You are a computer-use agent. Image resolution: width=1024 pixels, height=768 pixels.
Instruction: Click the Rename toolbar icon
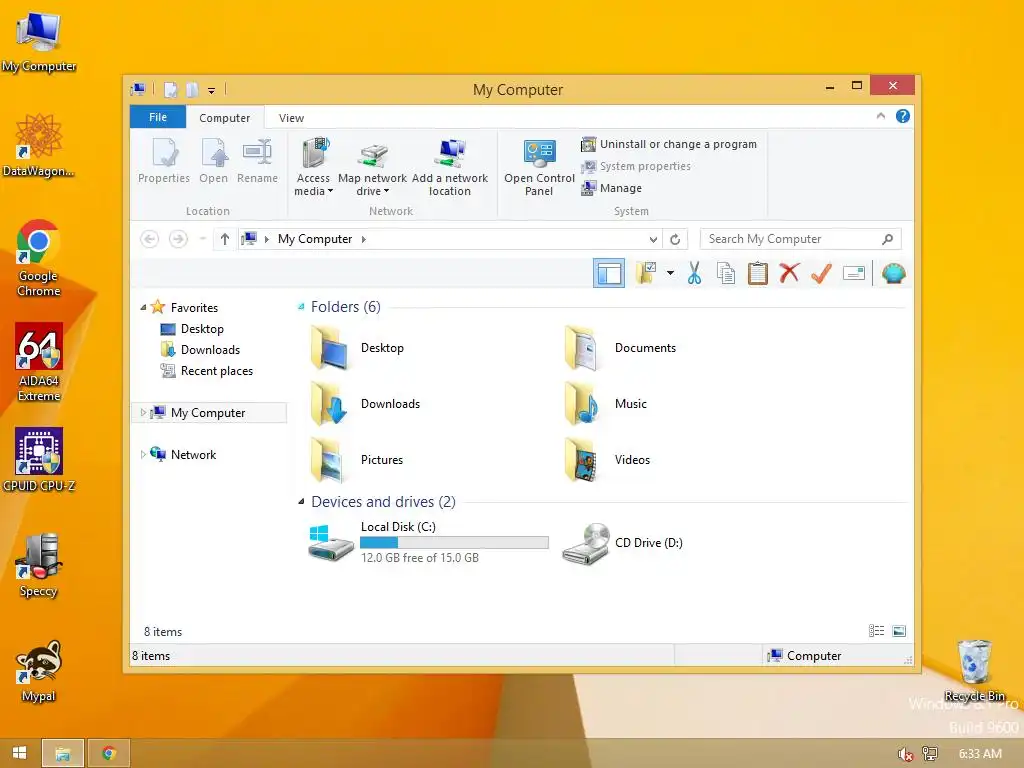(x=854, y=273)
